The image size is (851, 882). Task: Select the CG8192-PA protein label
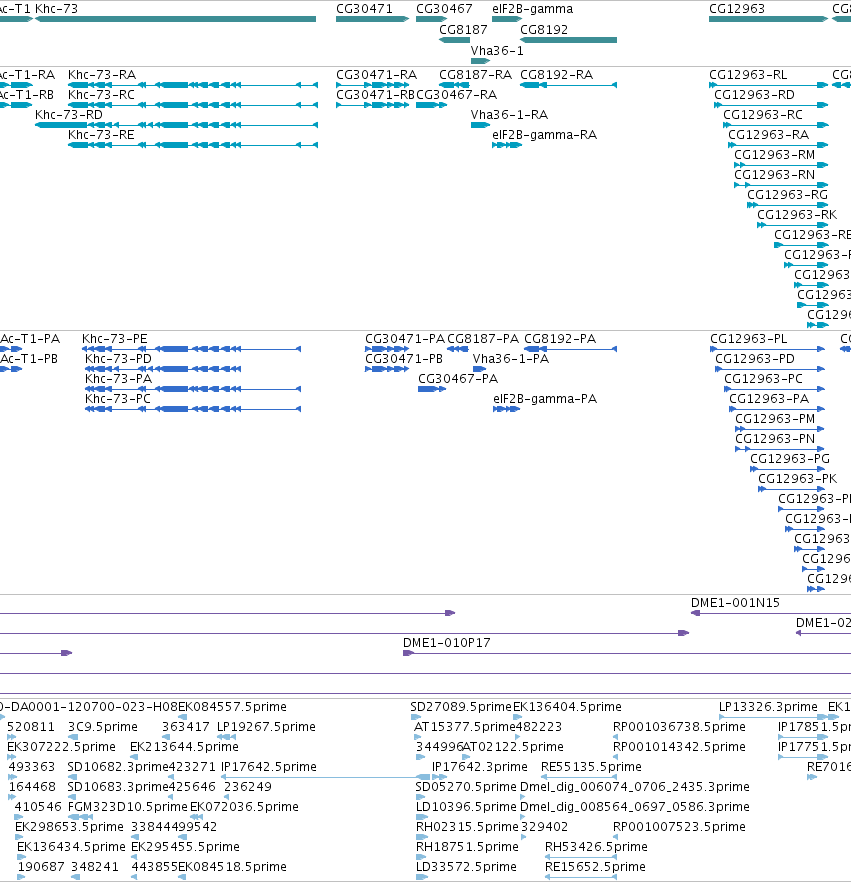(x=560, y=339)
